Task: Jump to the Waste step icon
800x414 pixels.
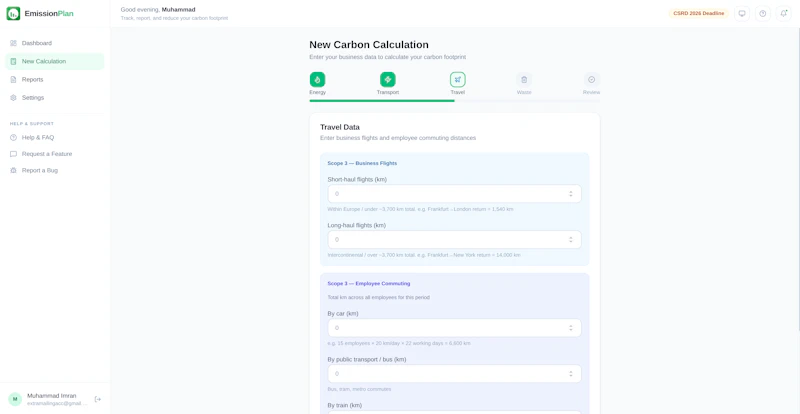Action: [524, 80]
